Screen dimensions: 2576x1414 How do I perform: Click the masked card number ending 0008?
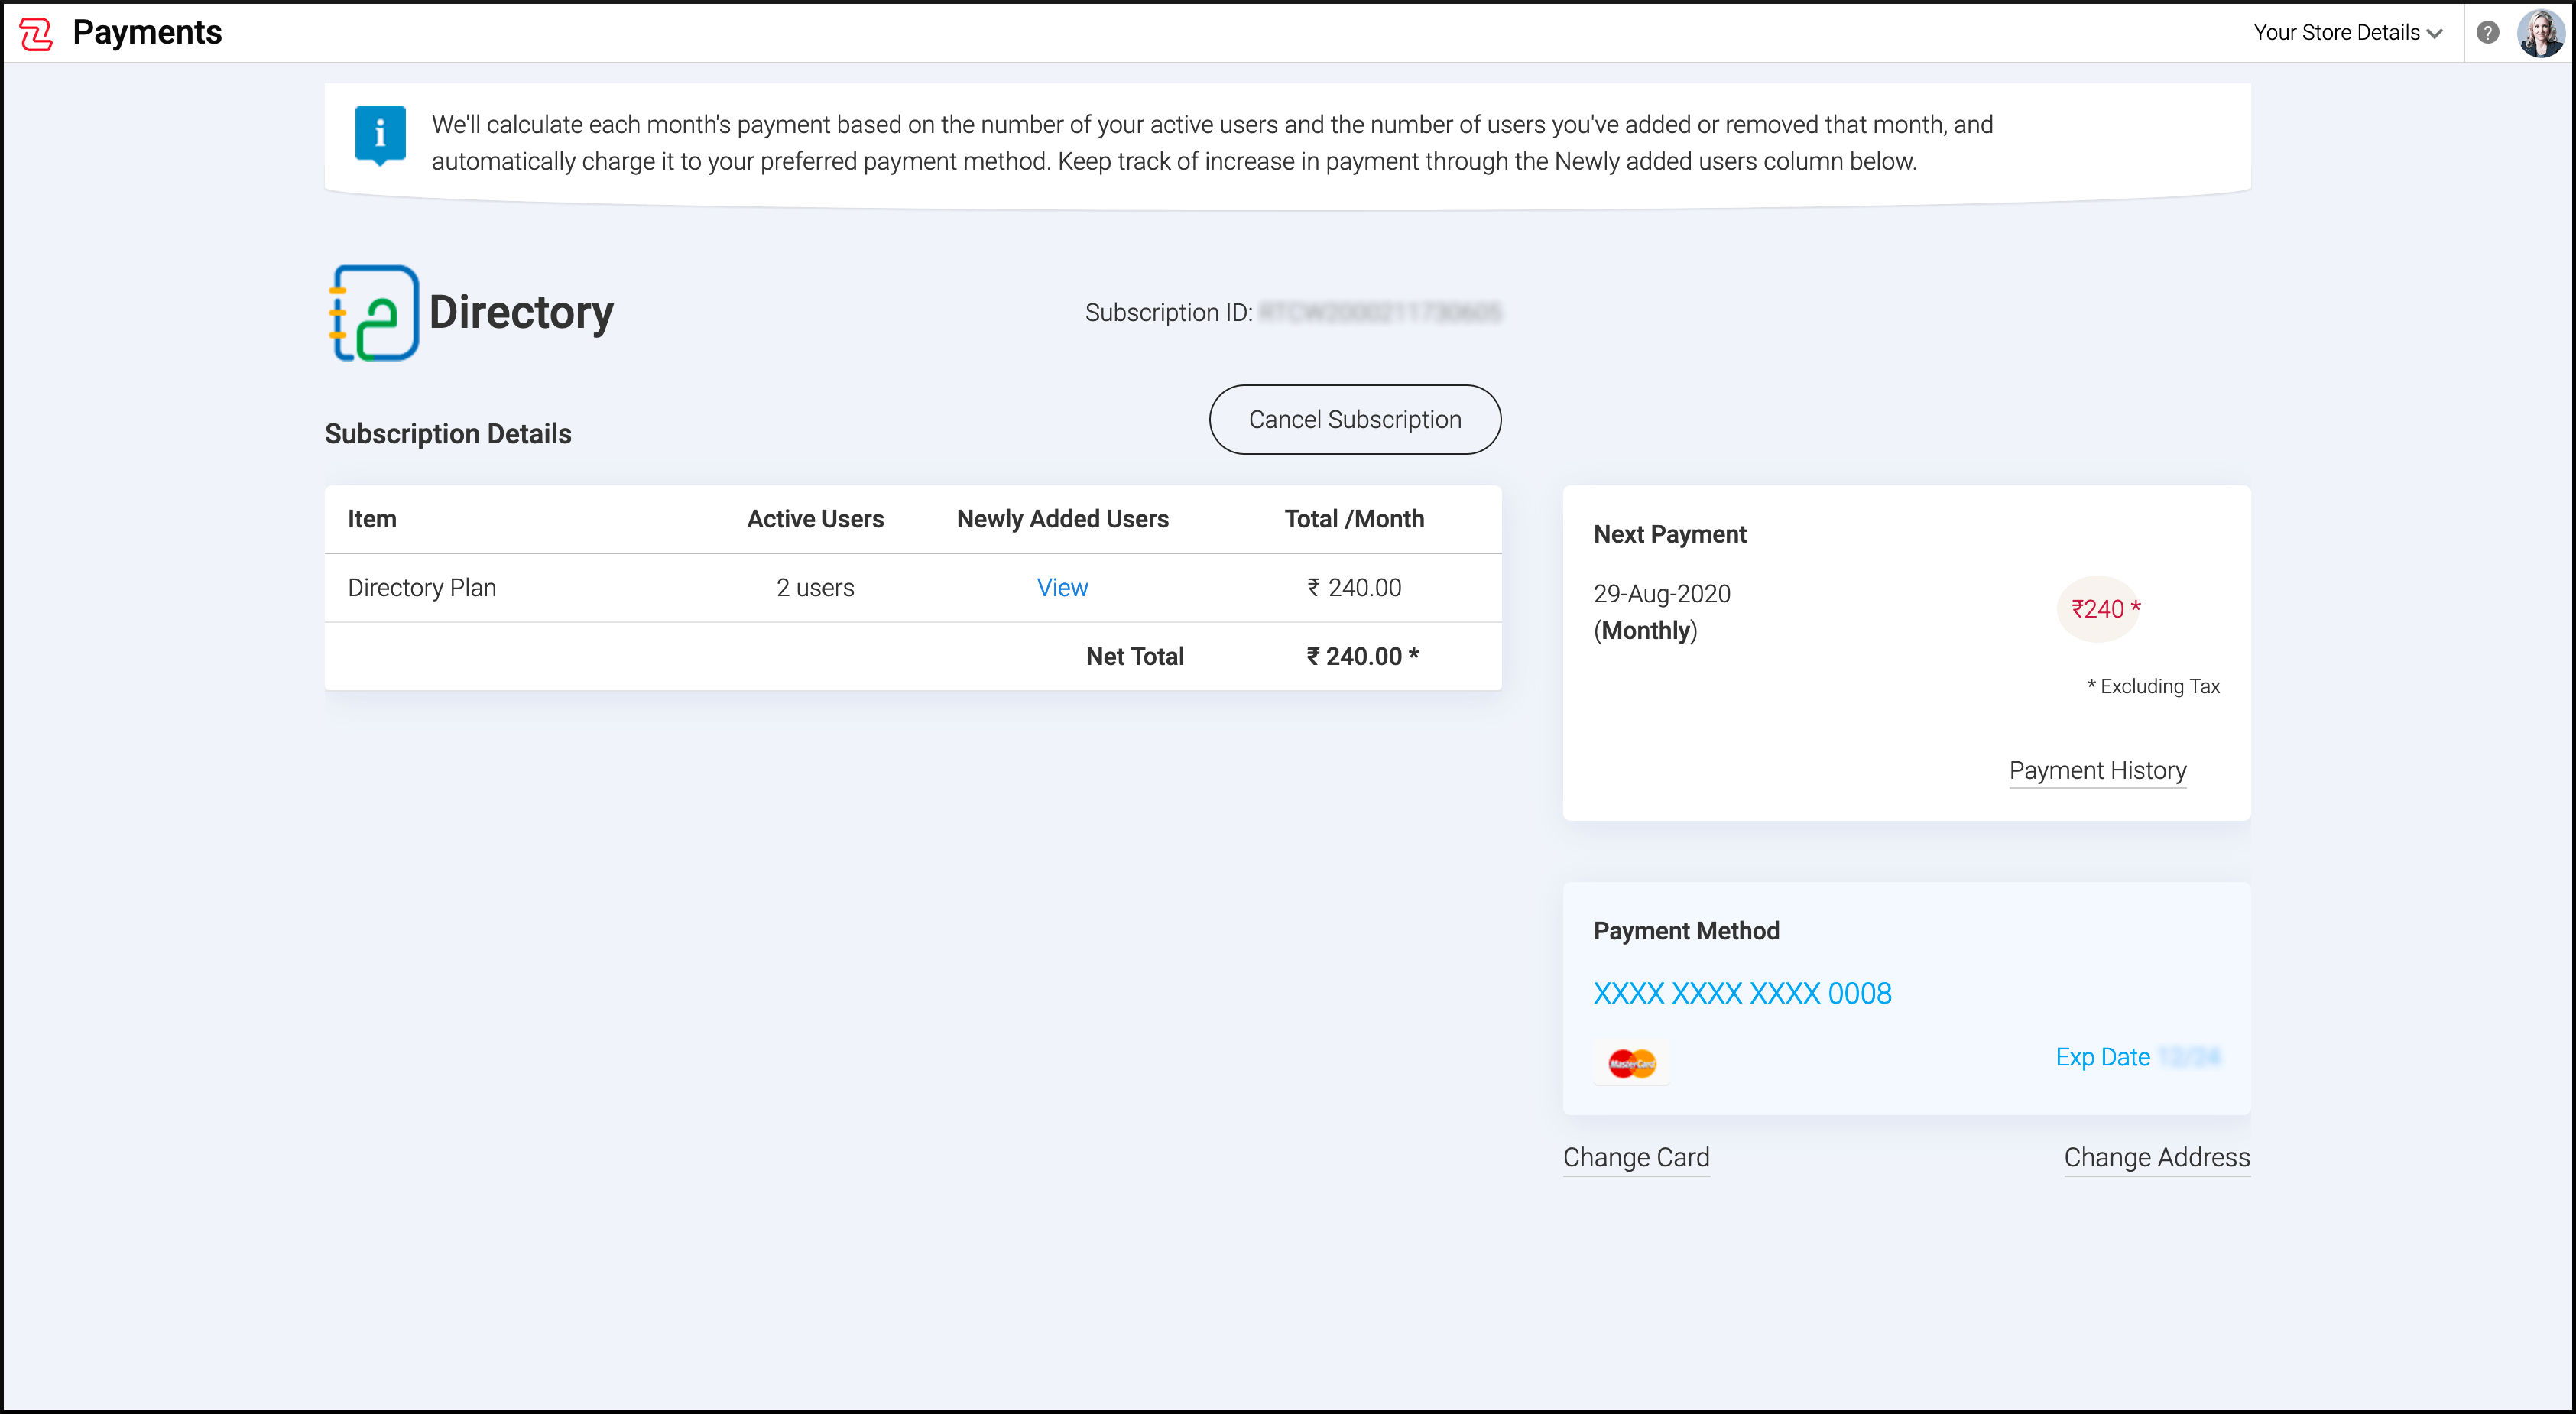1742,993
